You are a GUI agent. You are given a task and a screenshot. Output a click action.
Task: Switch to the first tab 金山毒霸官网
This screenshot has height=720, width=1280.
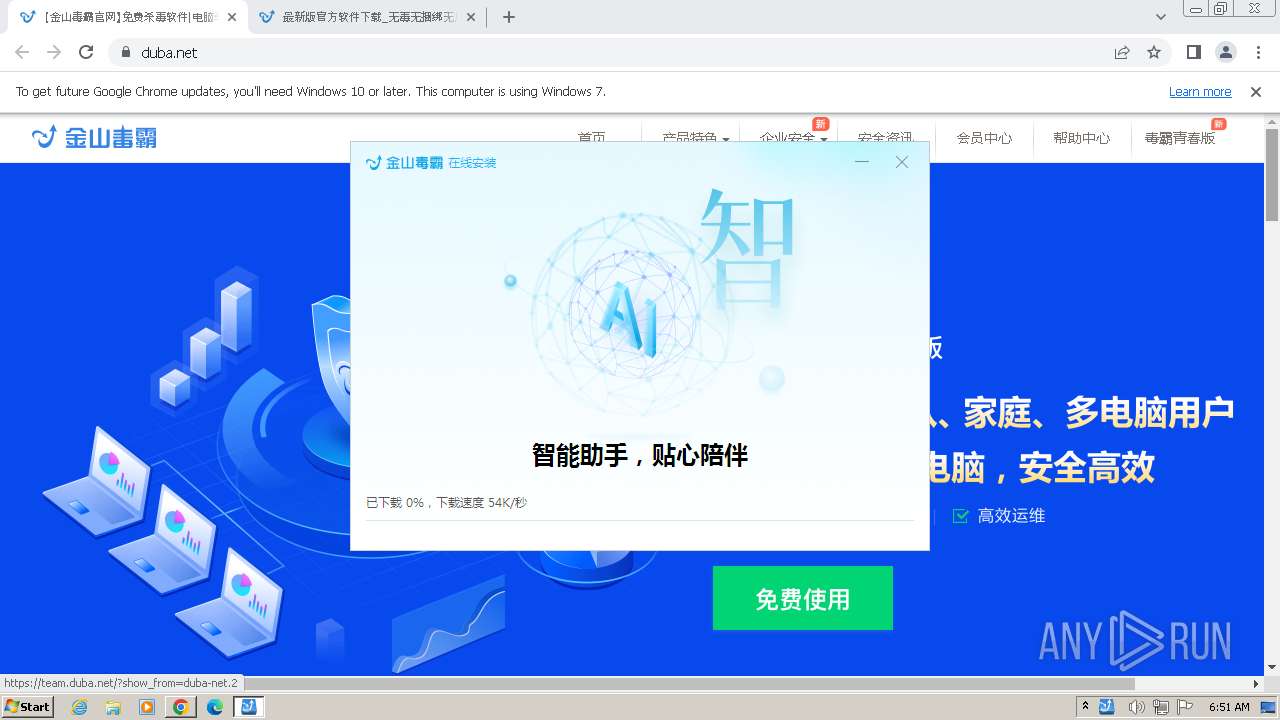click(x=128, y=17)
